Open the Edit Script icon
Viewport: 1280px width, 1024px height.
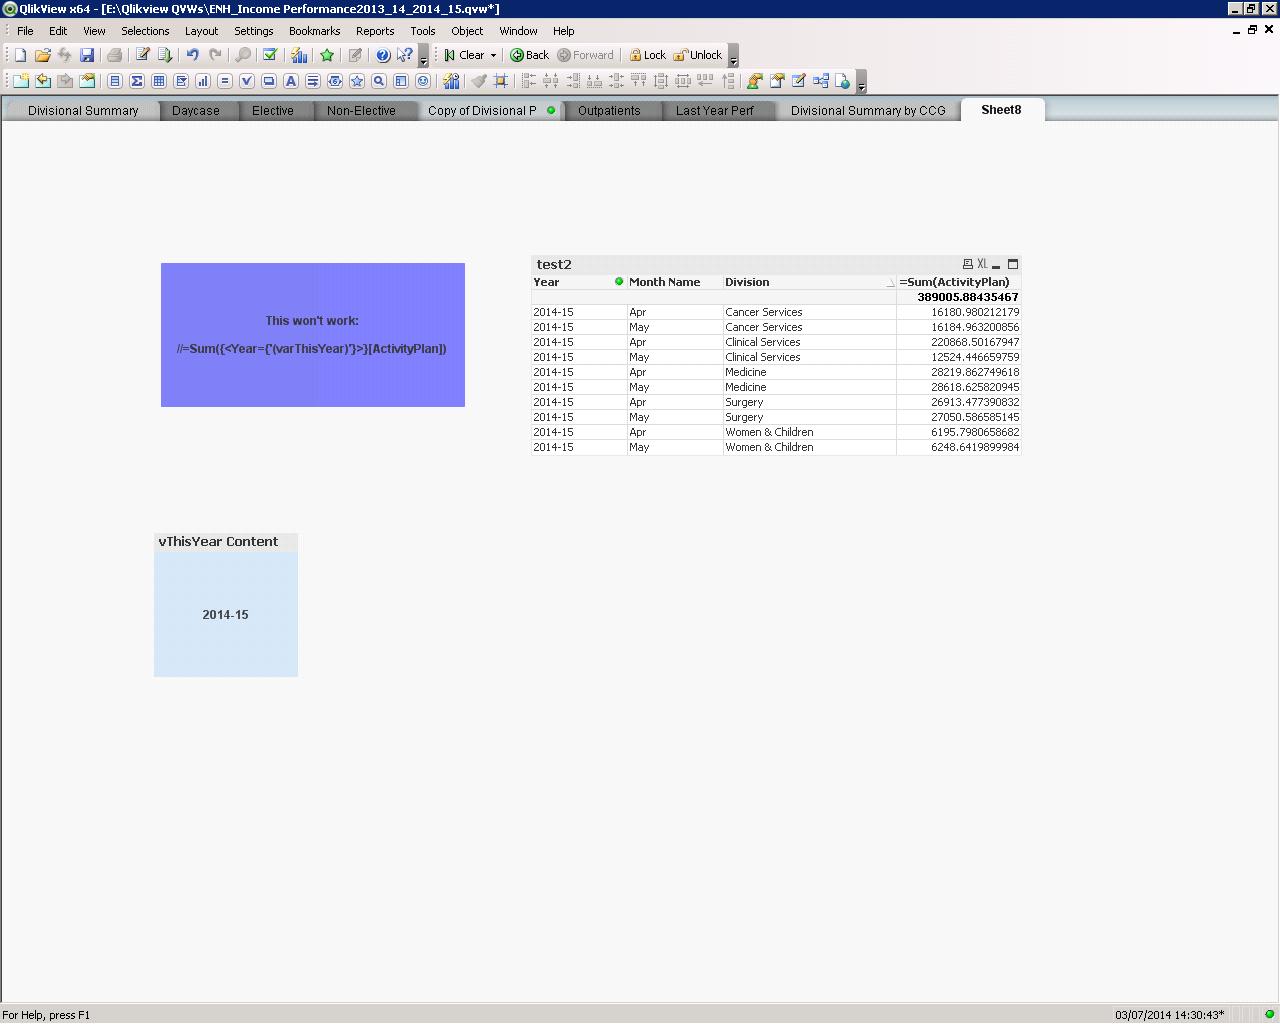click(142, 55)
